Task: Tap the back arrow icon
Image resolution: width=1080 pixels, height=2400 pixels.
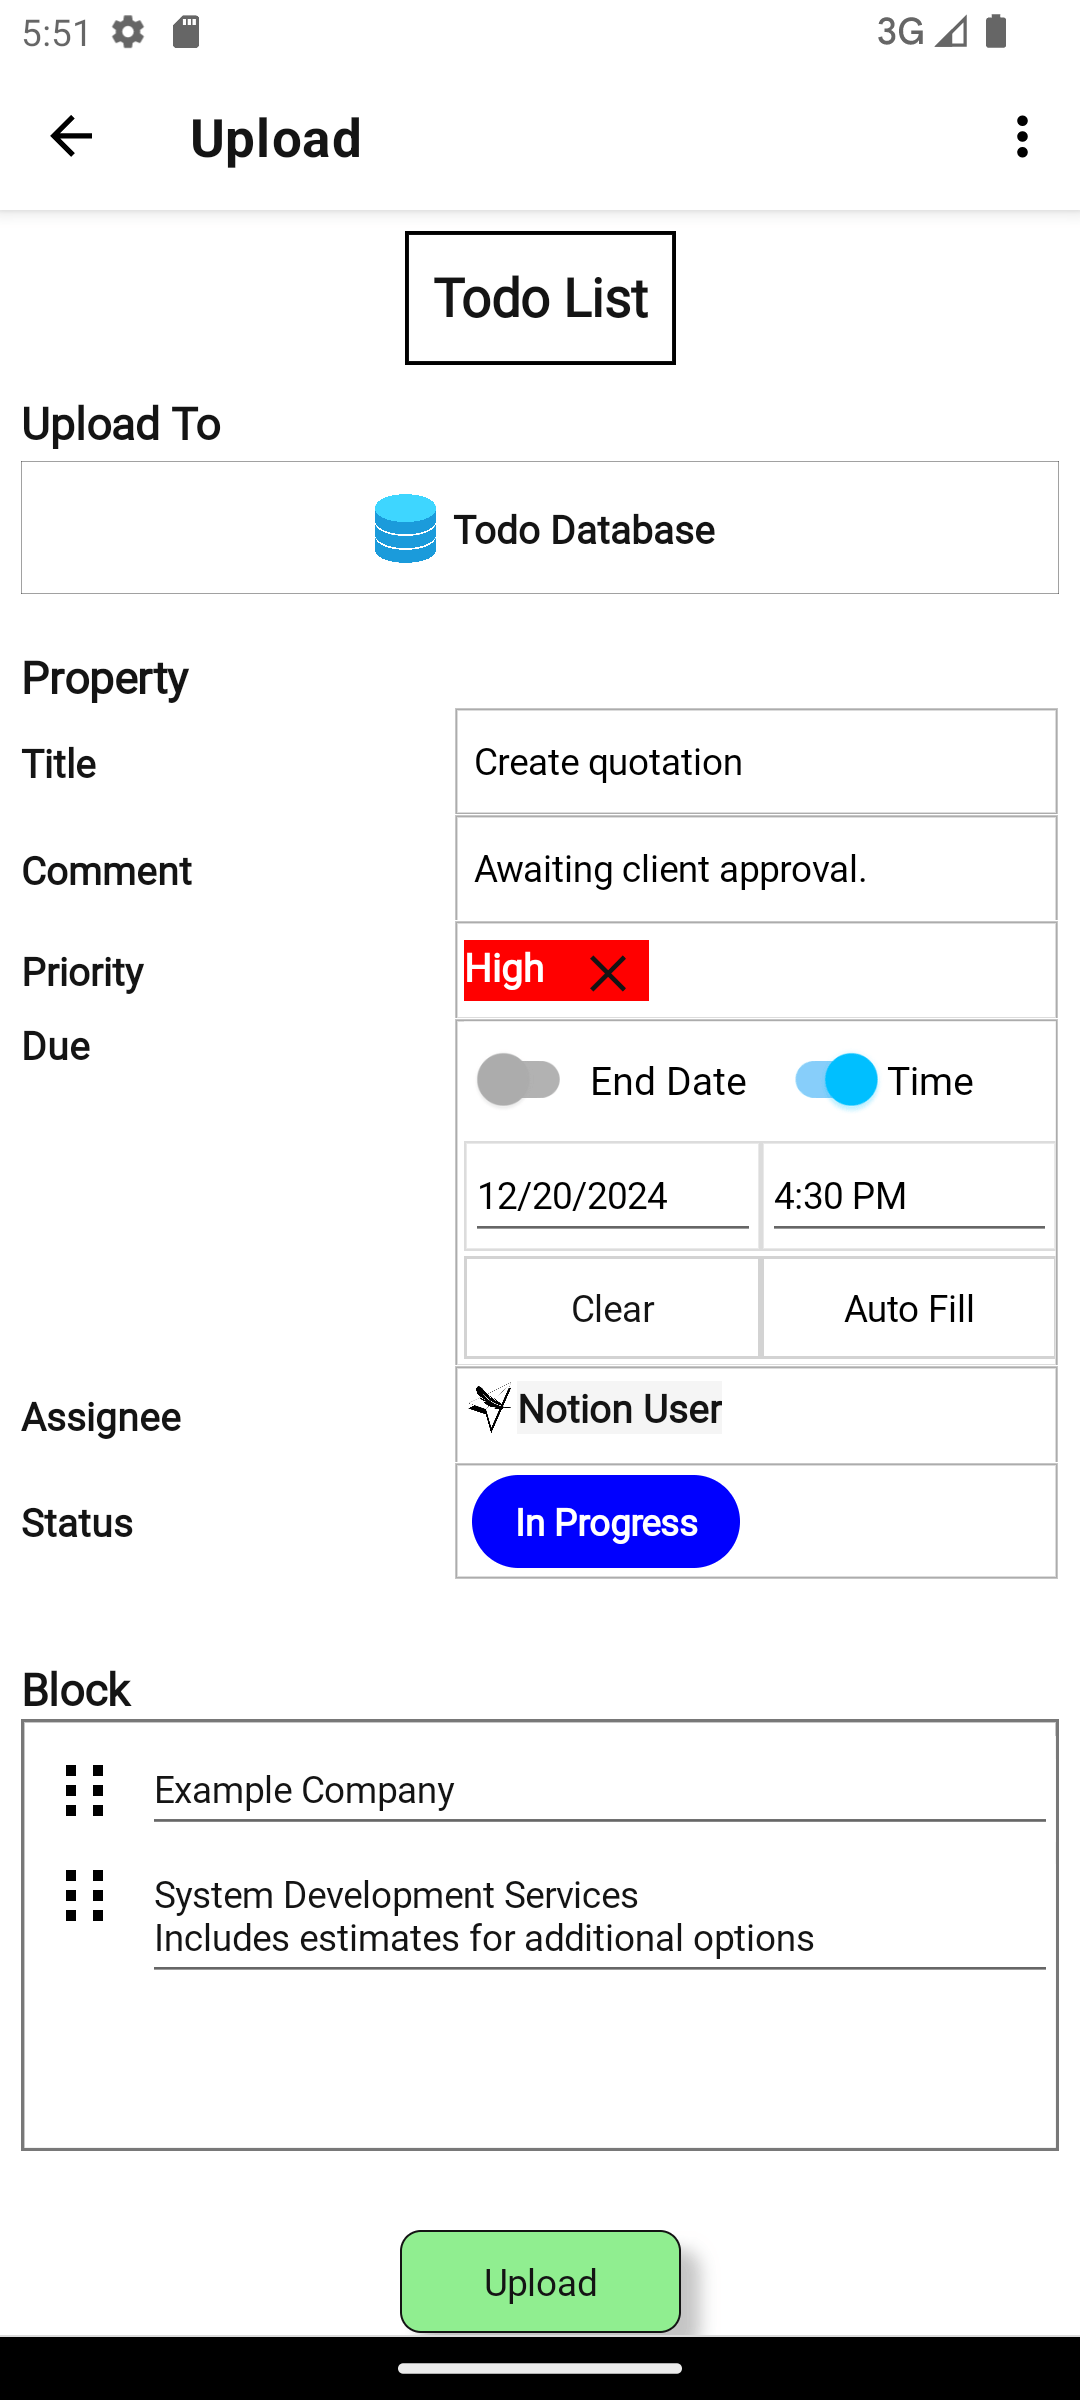Action: tap(71, 137)
